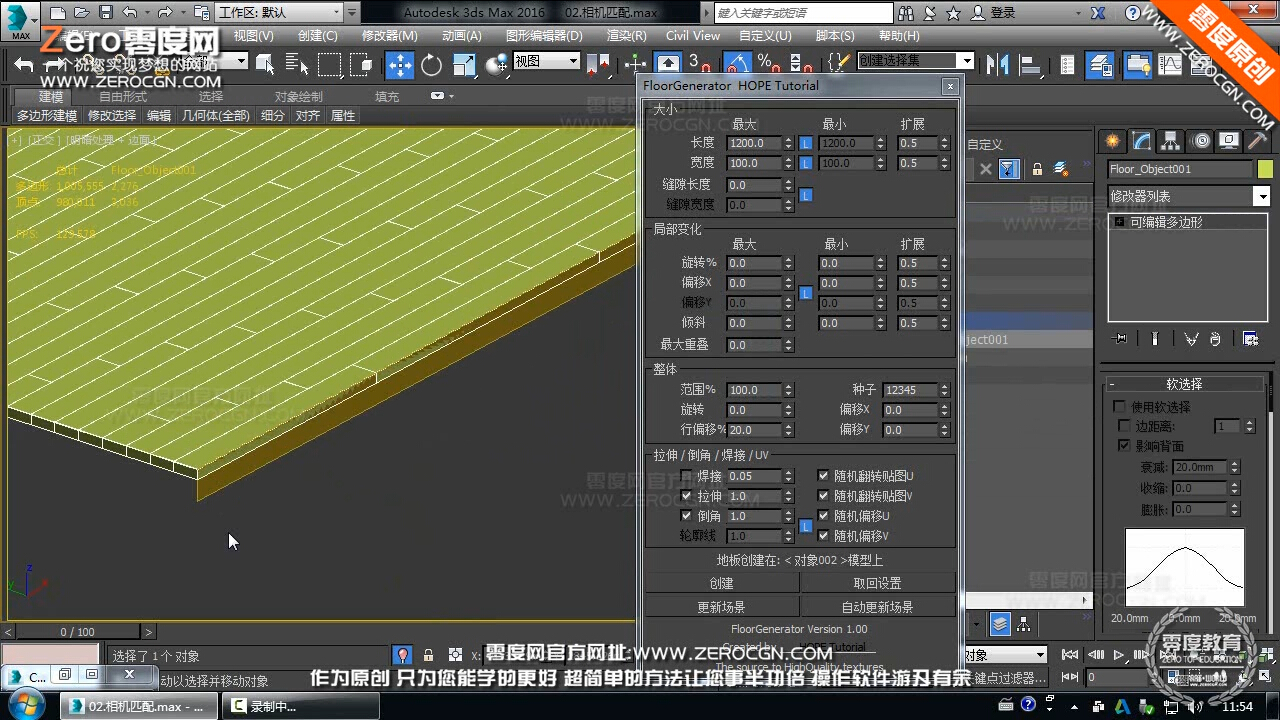
Task: Toggle the 倒角 checkbox
Action: pyautogui.click(x=686, y=516)
